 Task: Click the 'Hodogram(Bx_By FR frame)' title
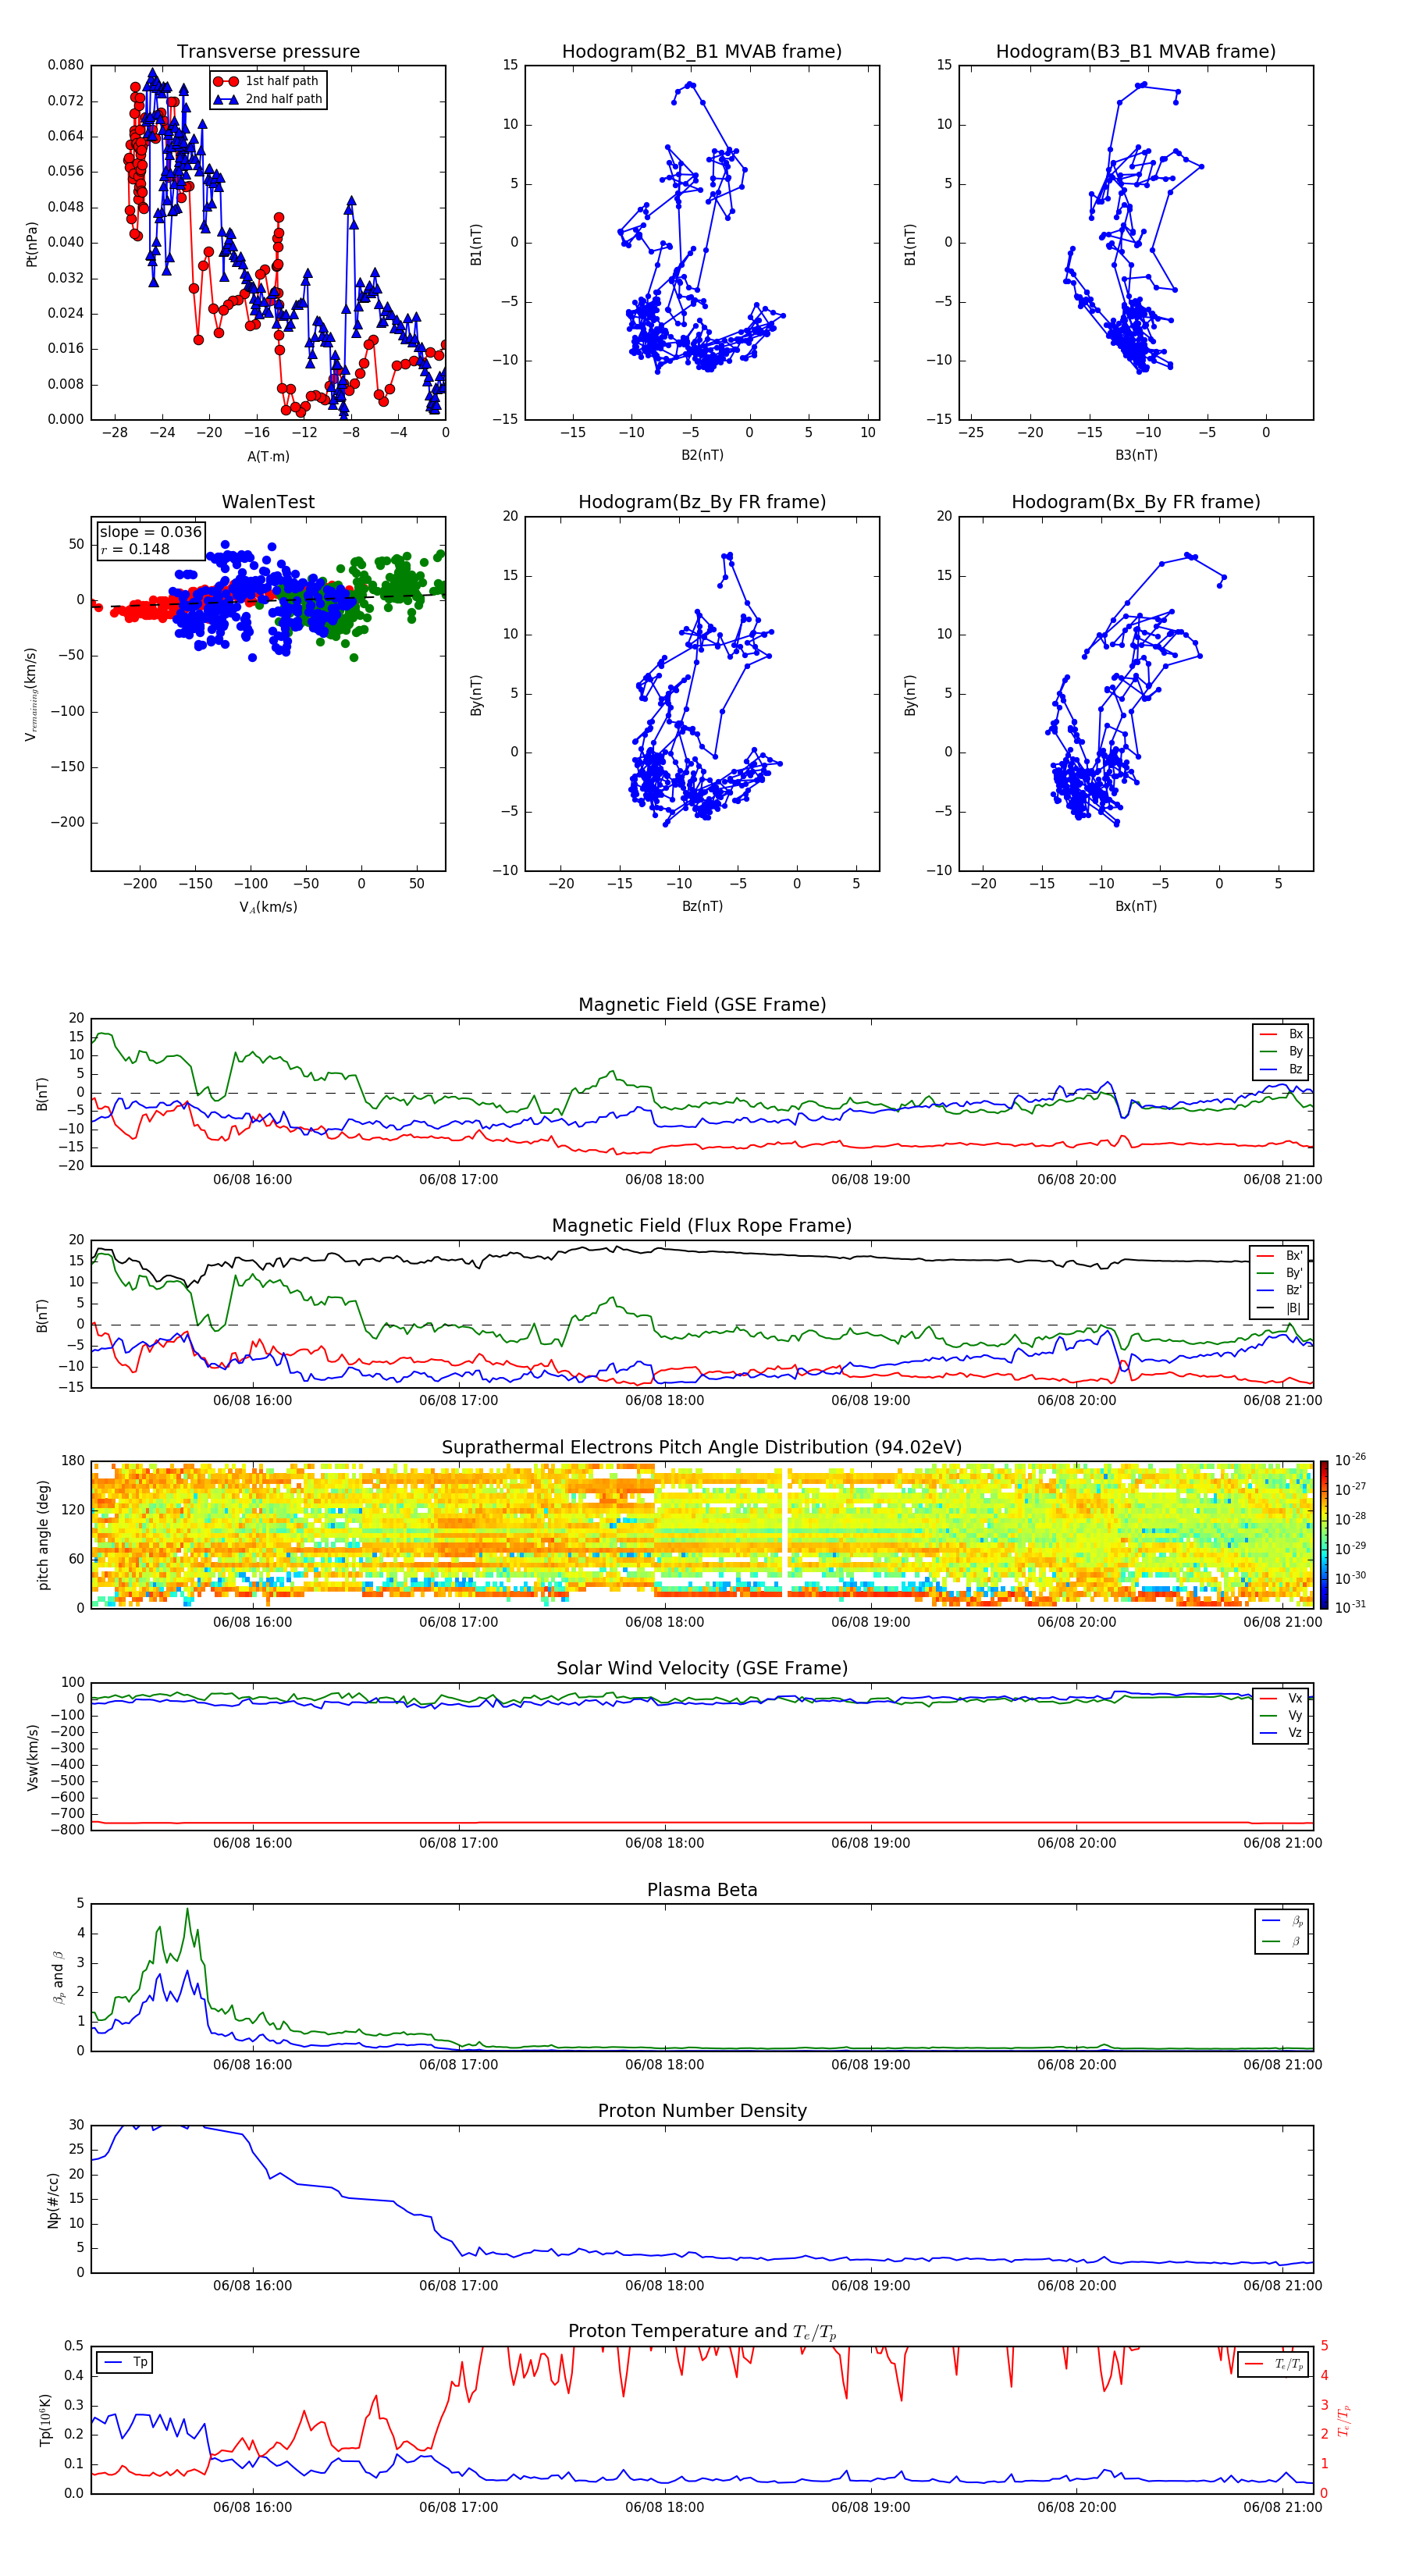pyautogui.click(x=1136, y=502)
